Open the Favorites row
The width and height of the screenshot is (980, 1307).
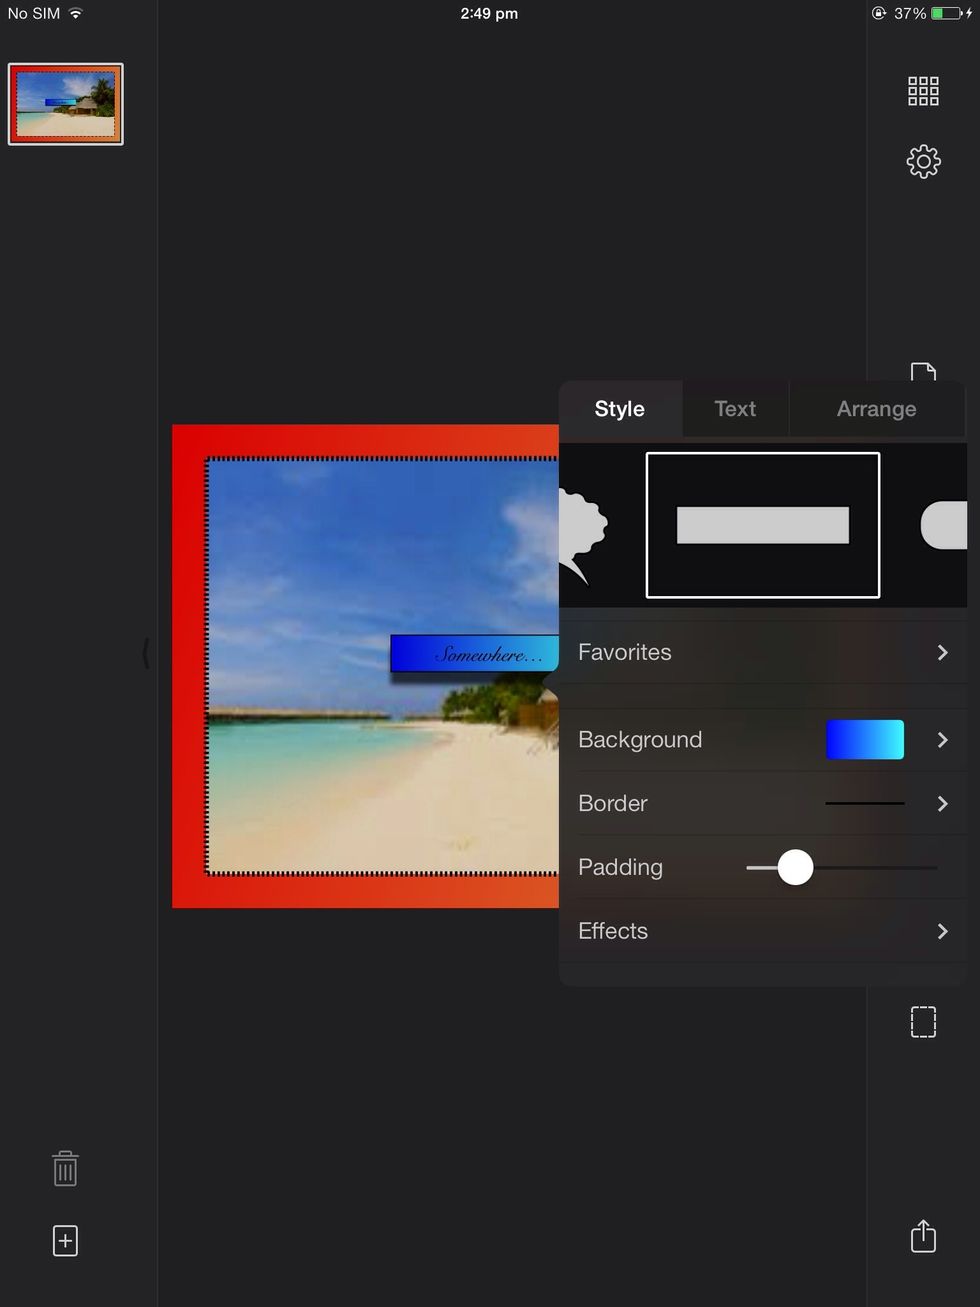[763, 652]
